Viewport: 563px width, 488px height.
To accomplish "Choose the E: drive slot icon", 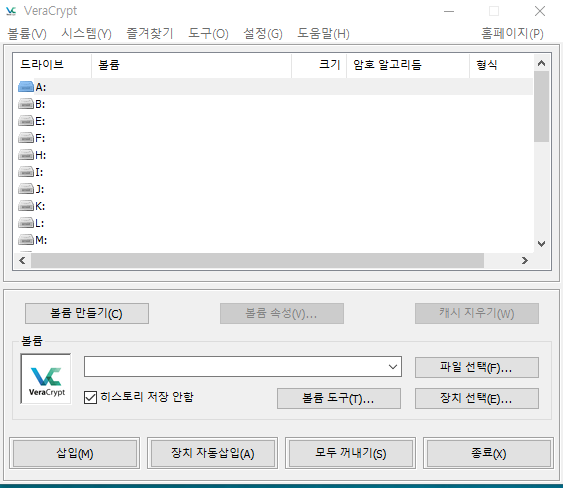I will tap(26, 121).
